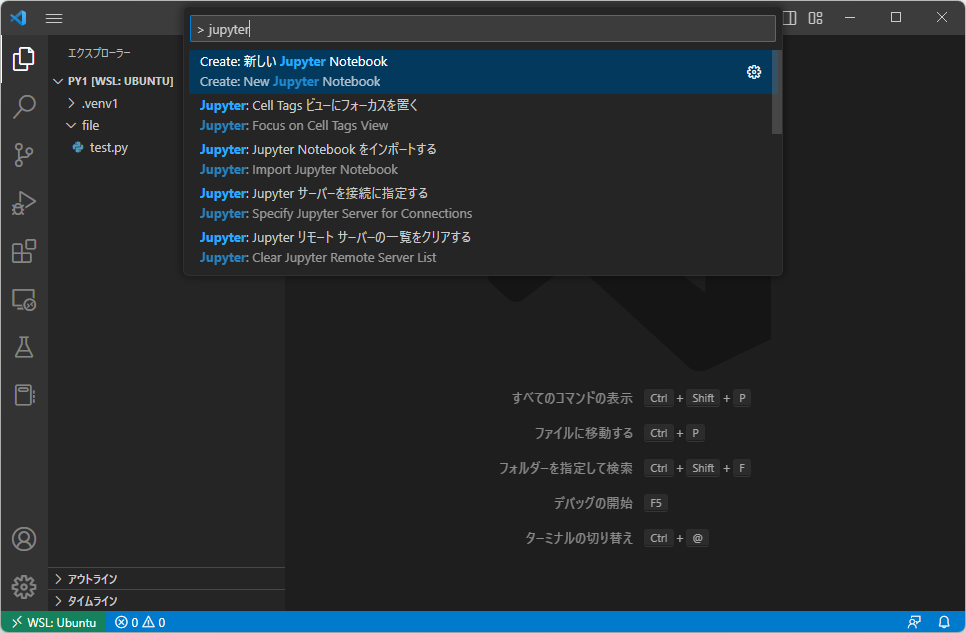This screenshot has width=966, height=633.
Task: Open the Accounts icon in the activity bar
Action: [23, 539]
